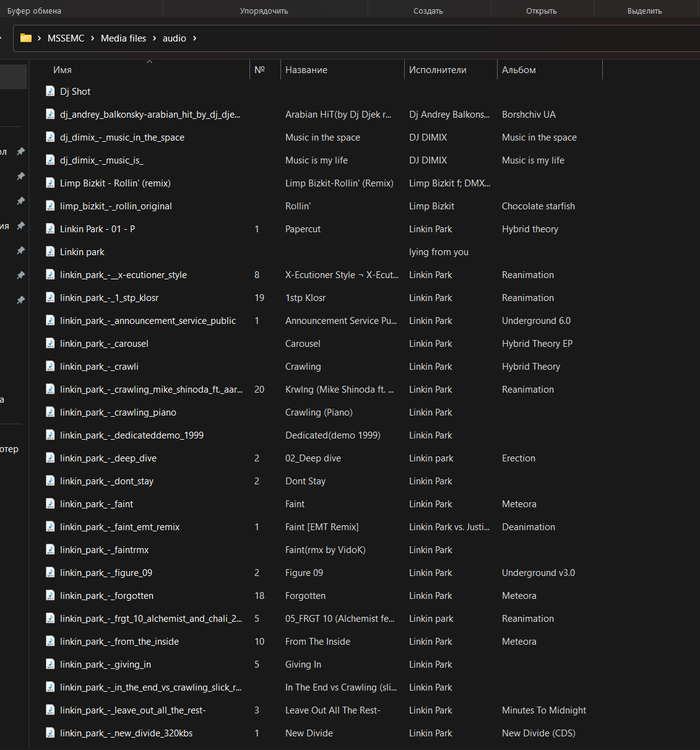Click title cell Papercut
The image size is (700, 750).
coord(303,229)
